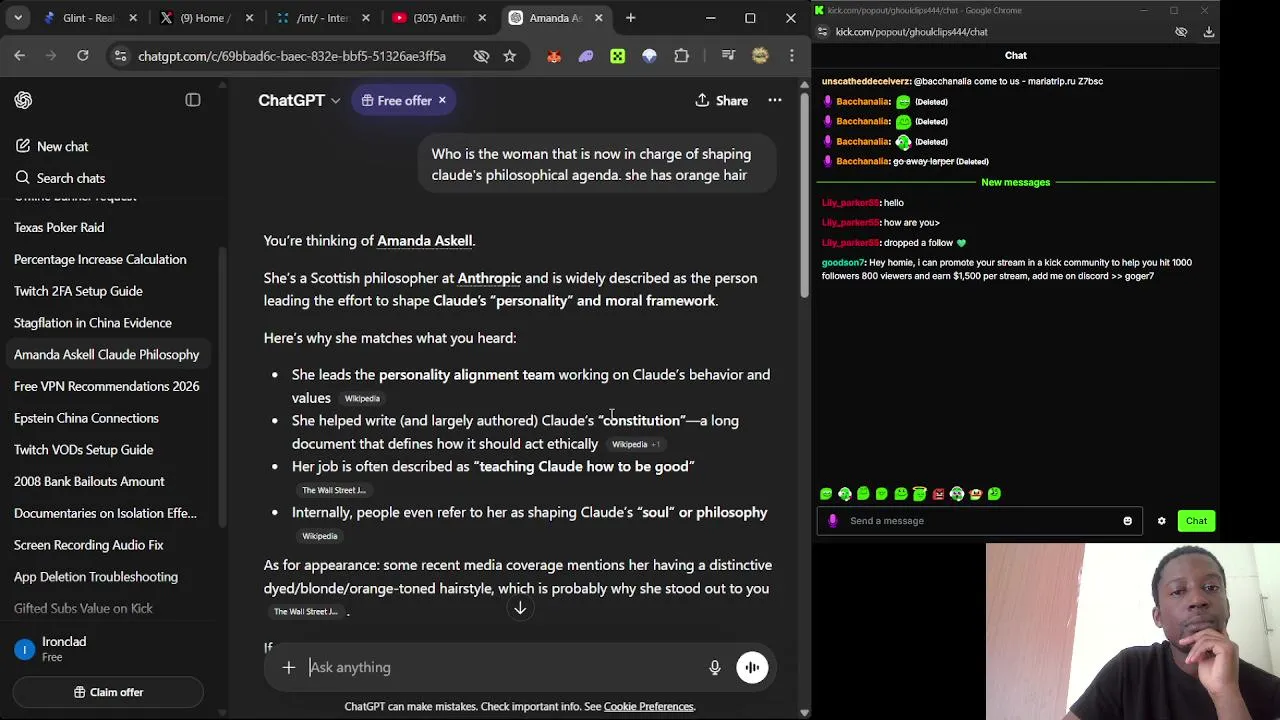Click the chatgpt.com address bar URL
Screen dimensions: 1280x720
click(292, 56)
